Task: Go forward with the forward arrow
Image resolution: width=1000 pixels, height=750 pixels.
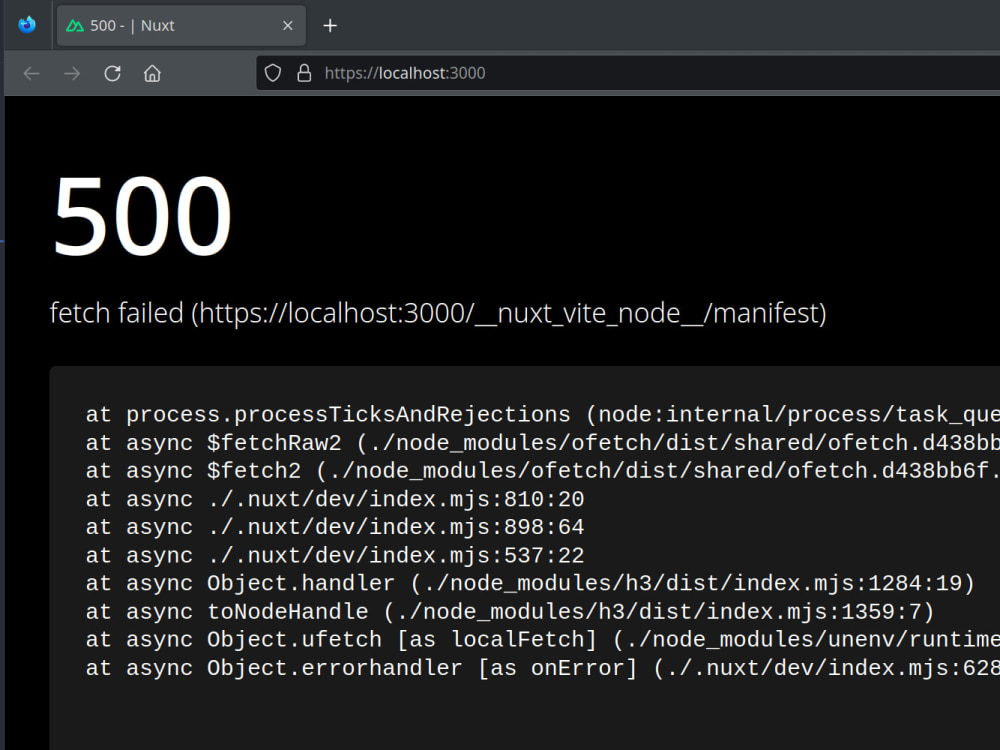Action: (72, 73)
